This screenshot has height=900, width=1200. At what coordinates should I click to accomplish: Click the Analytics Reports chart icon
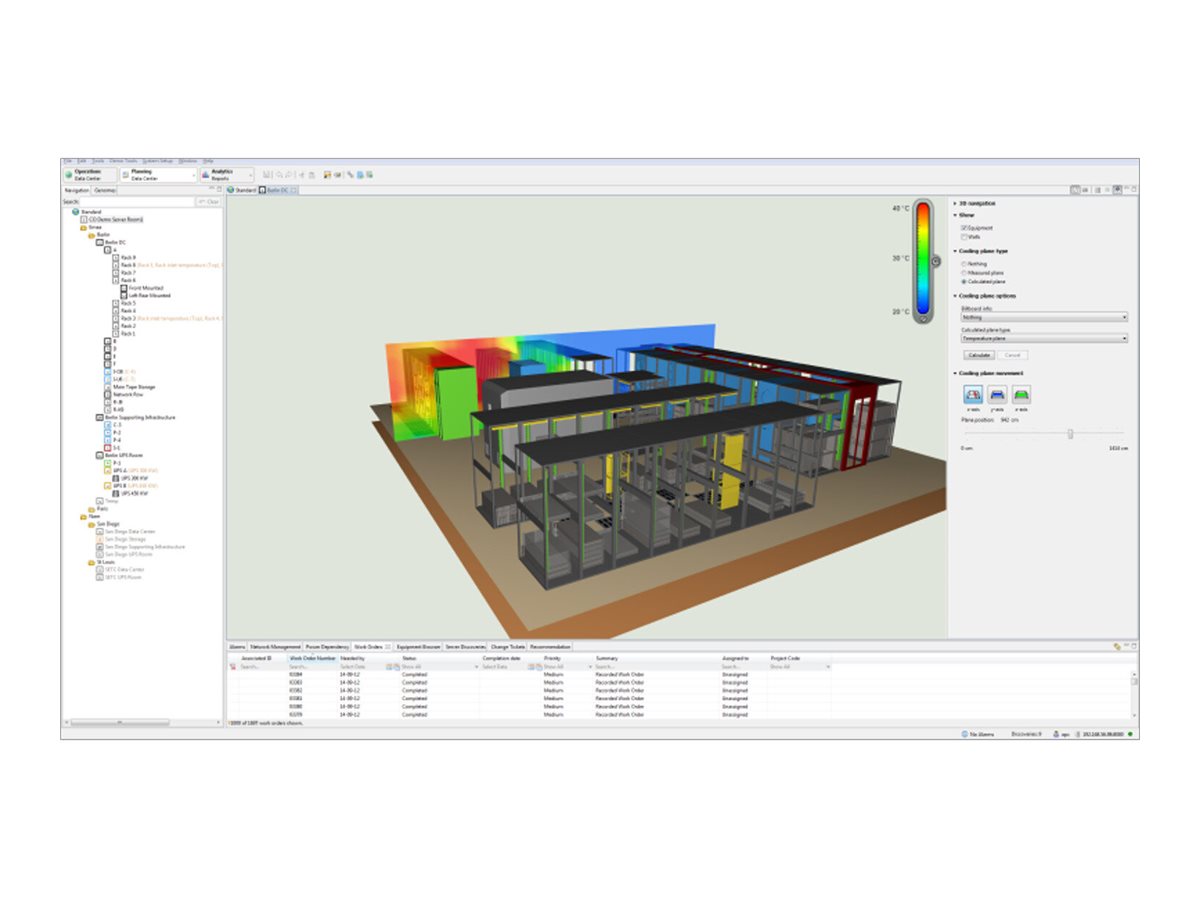point(205,175)
